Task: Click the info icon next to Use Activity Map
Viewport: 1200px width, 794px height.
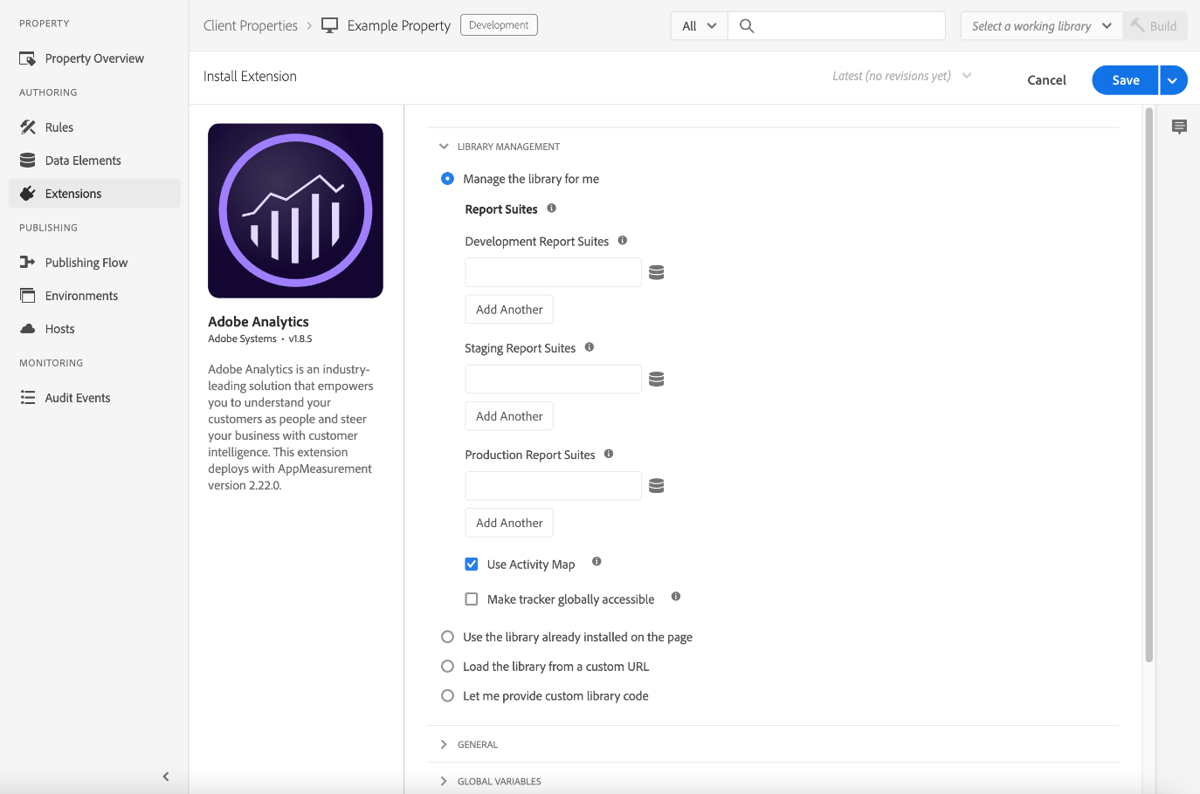Action: click(596, 562)
